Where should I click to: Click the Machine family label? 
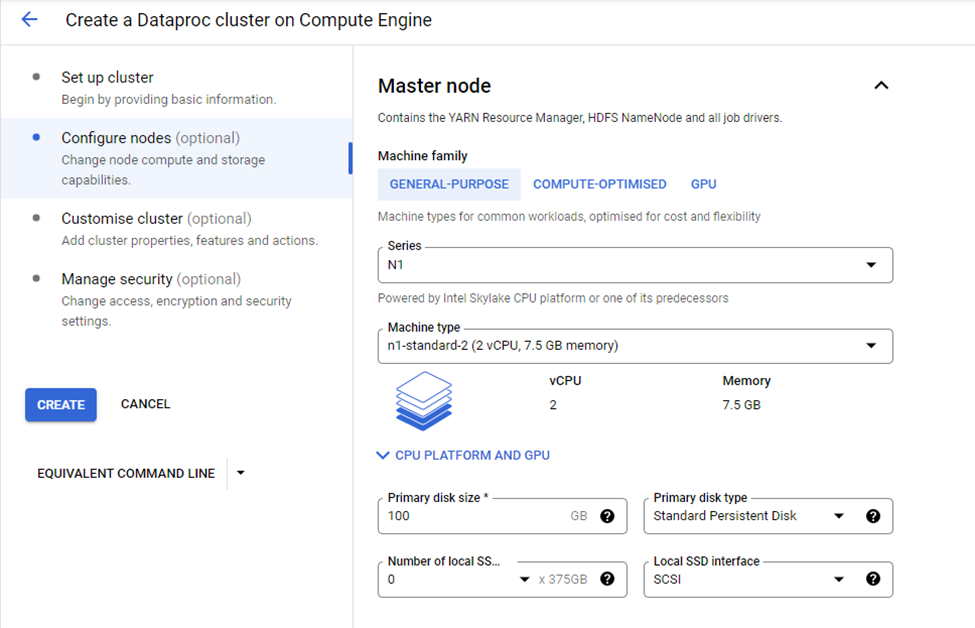423,155
